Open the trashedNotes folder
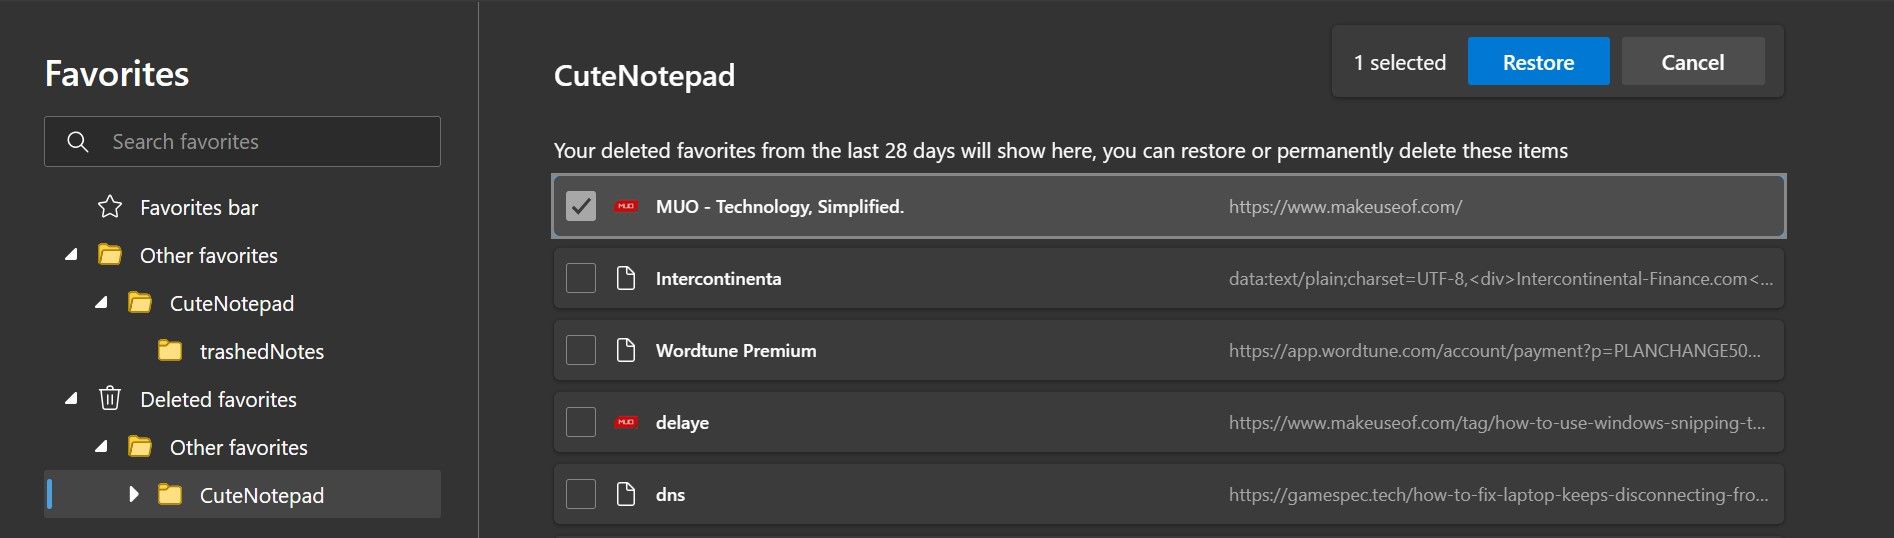 point(261,352)
